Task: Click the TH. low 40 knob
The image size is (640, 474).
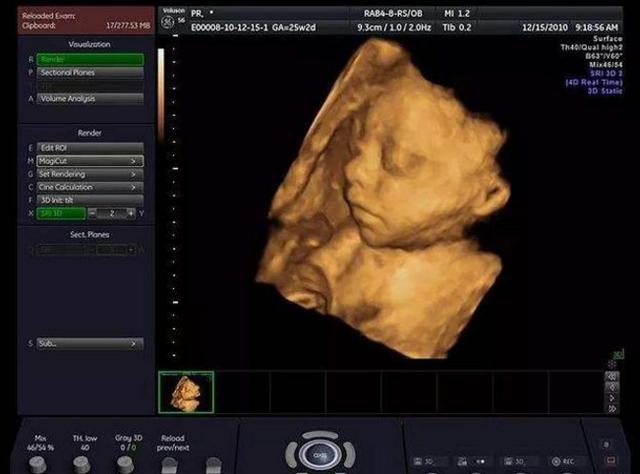Action: click(x=82, y=465)
